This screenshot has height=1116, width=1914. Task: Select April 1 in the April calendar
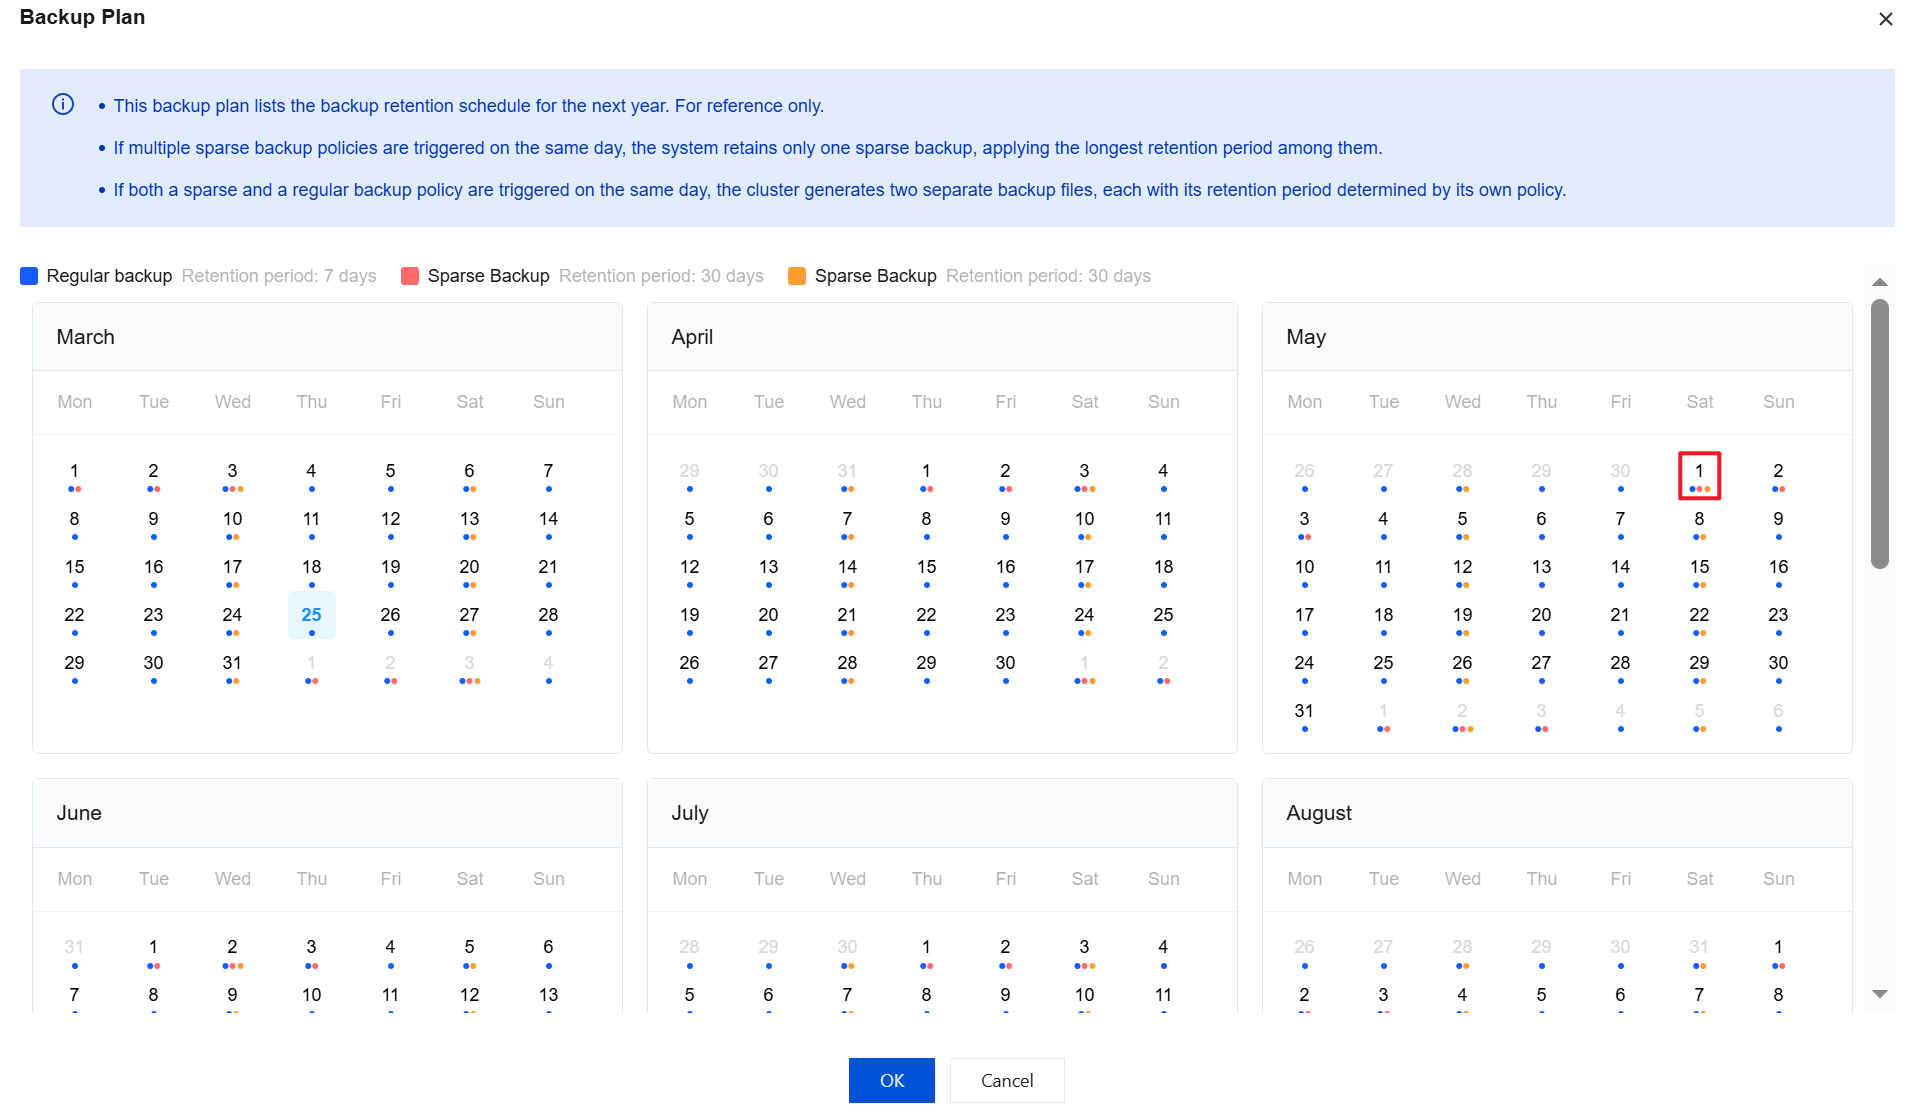[x=927, y=471]
